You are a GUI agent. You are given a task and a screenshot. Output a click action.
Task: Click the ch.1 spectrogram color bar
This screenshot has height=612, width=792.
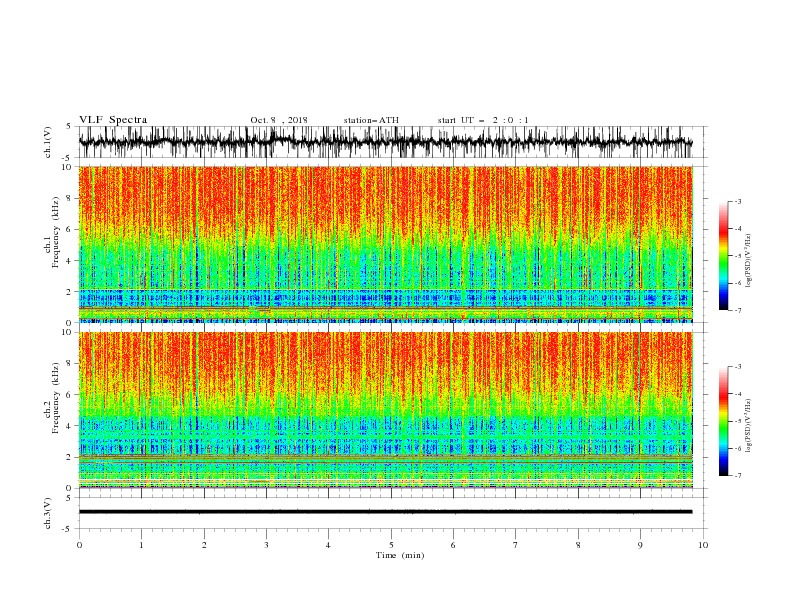coord(723,256)
